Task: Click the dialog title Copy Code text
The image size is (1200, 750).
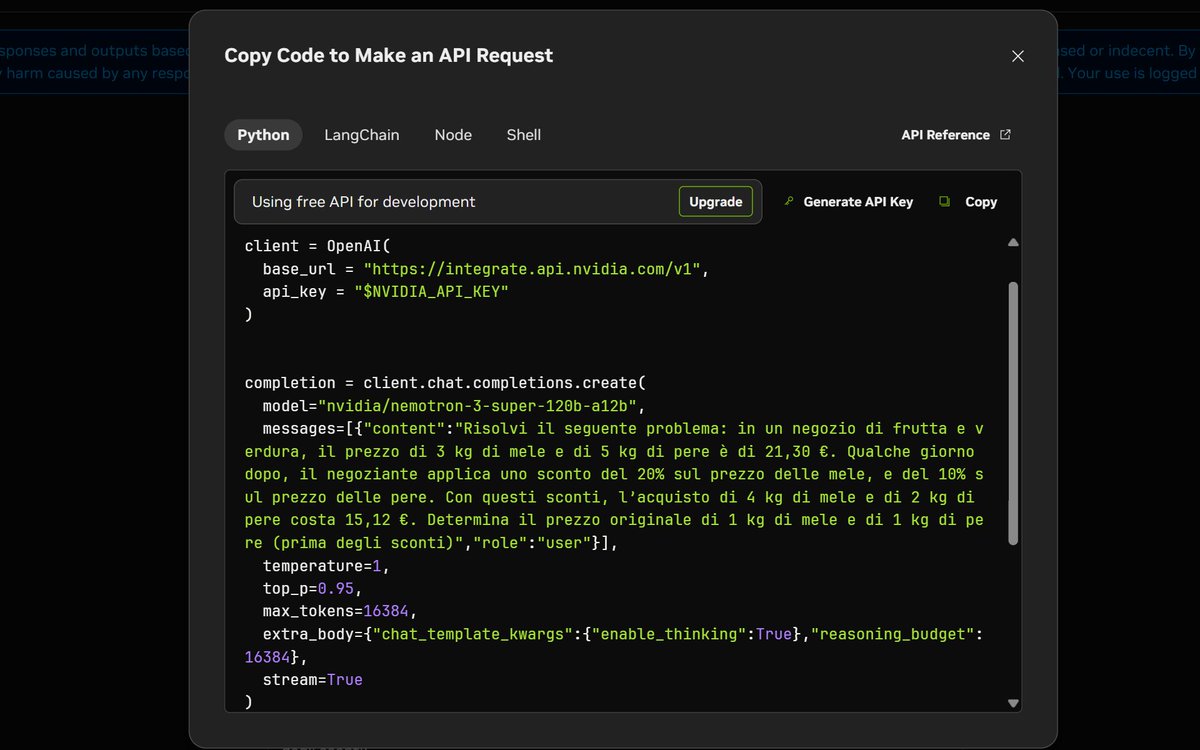Action: click(x=389, y=56)
